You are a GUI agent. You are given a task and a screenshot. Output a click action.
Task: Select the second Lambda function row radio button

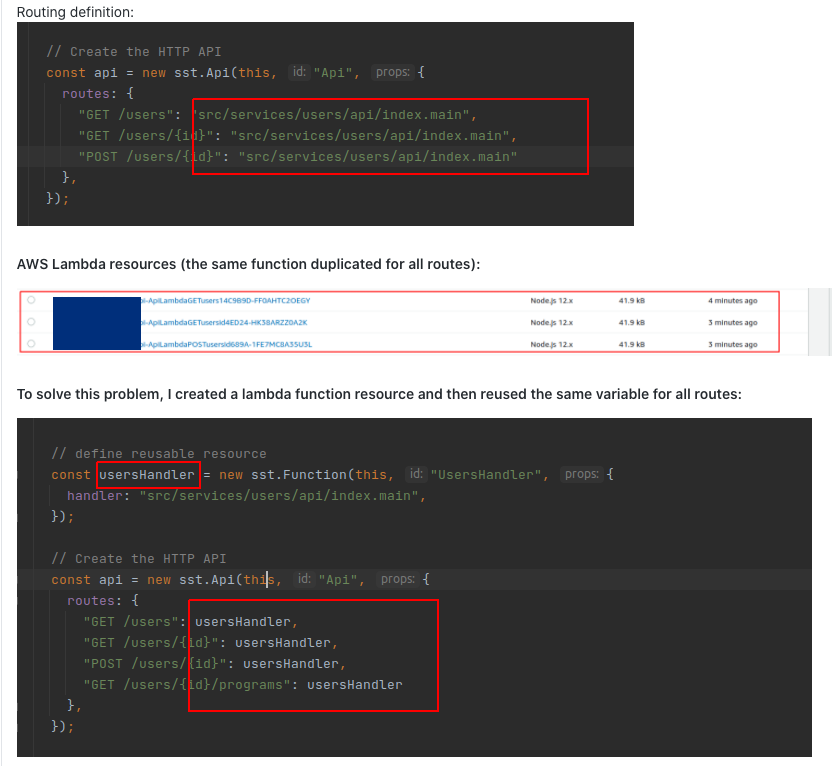[x=30, y=320]
